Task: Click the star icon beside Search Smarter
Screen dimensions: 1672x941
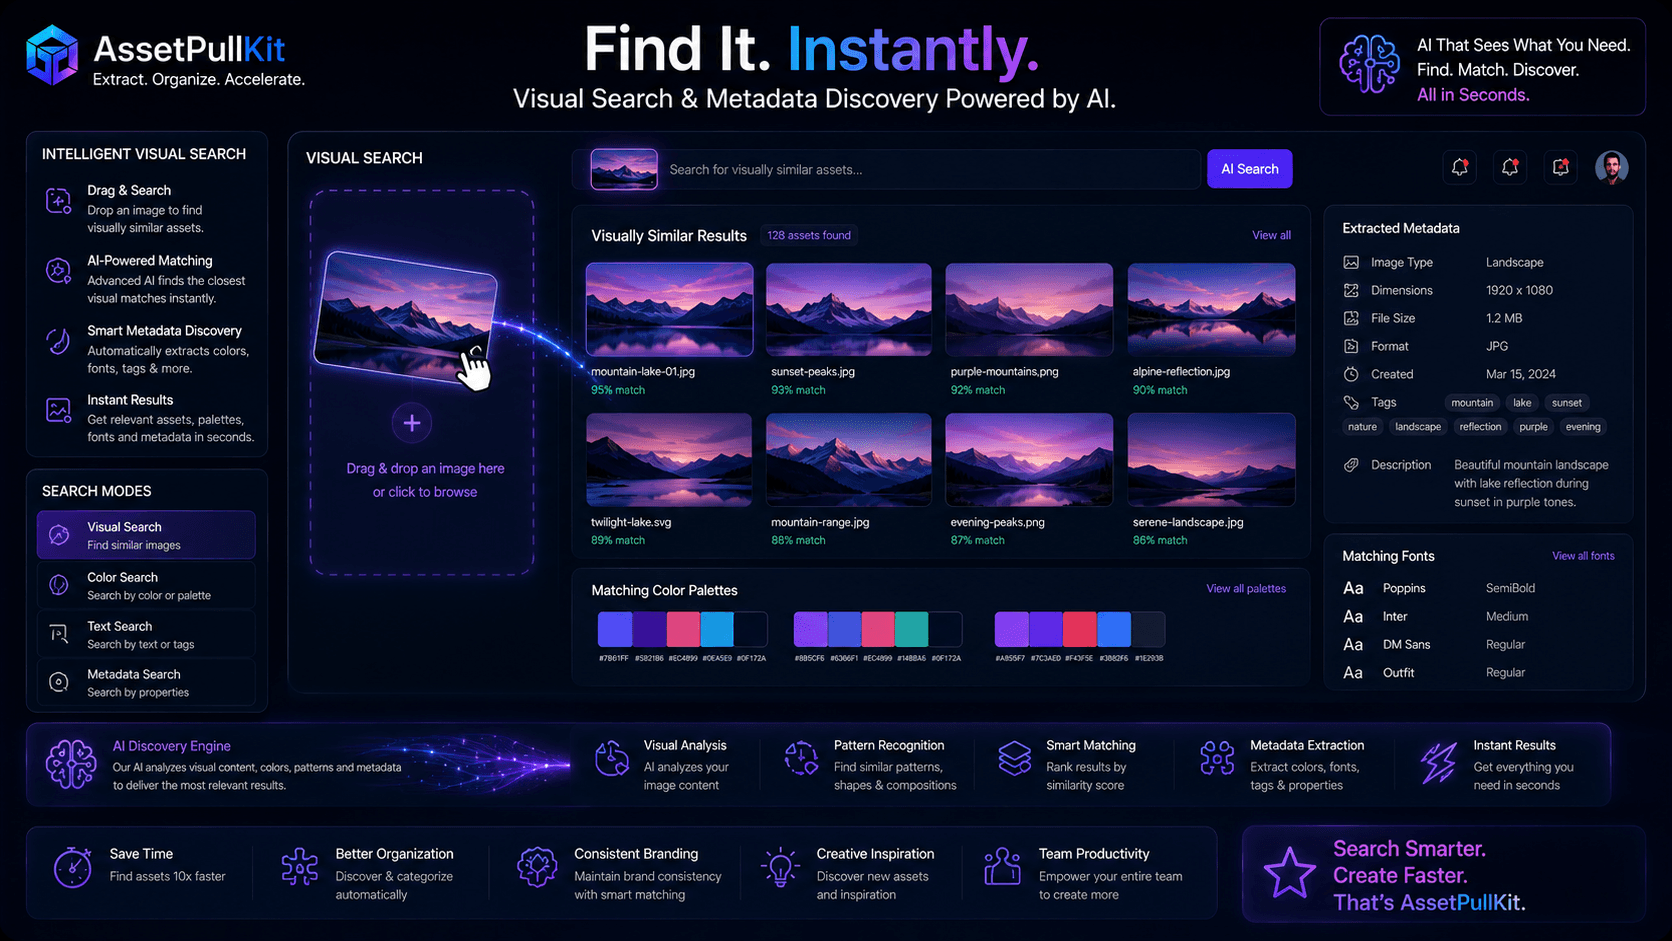Action: tap(1289, 874)
